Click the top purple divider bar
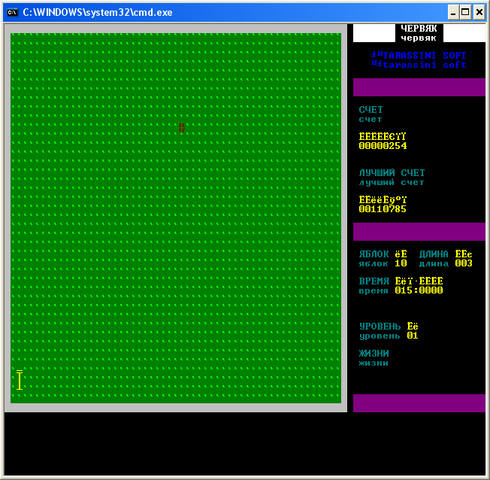The height and width of the screenshot is (480, 490). coord(419,87)
